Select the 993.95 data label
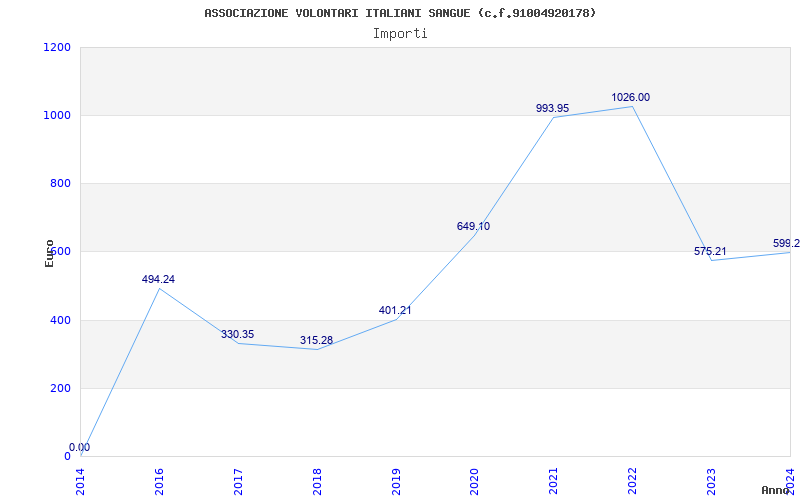800x500 pixels. point(553,108)
